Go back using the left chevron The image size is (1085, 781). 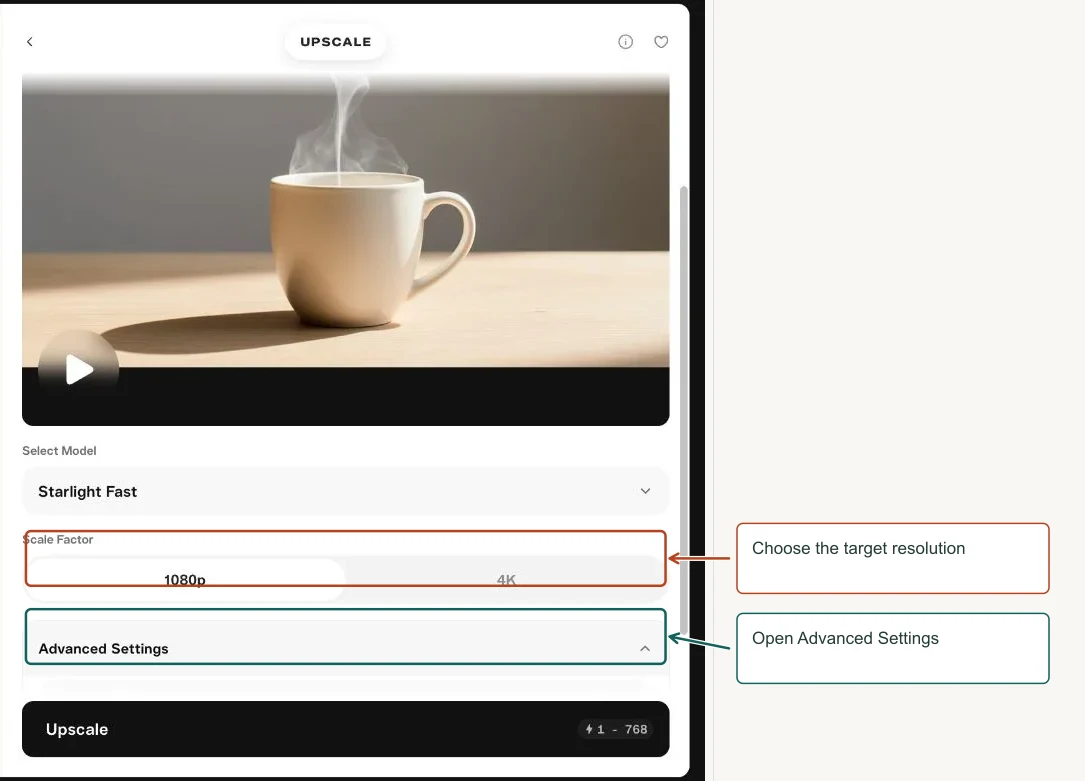[30, 42]
